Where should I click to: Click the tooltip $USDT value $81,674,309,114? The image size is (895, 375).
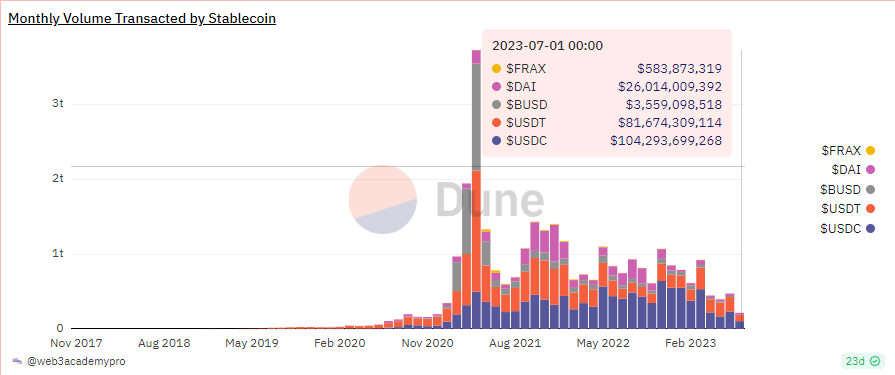point(670,122)
